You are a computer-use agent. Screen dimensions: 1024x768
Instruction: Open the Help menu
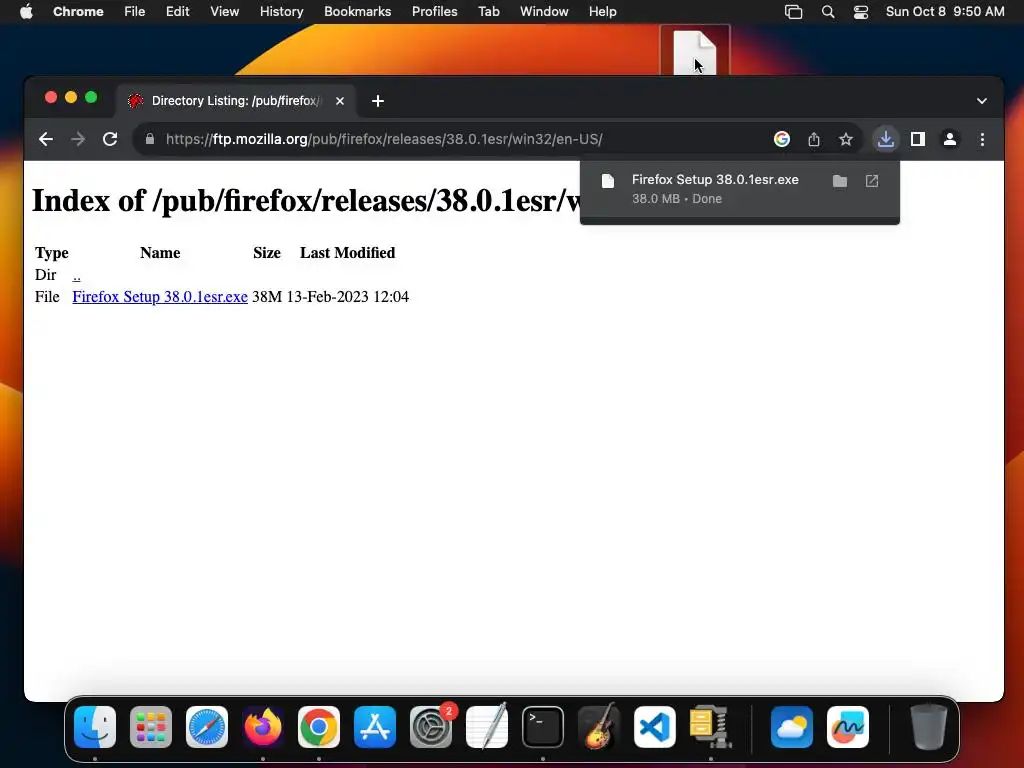tap(602, 12)
